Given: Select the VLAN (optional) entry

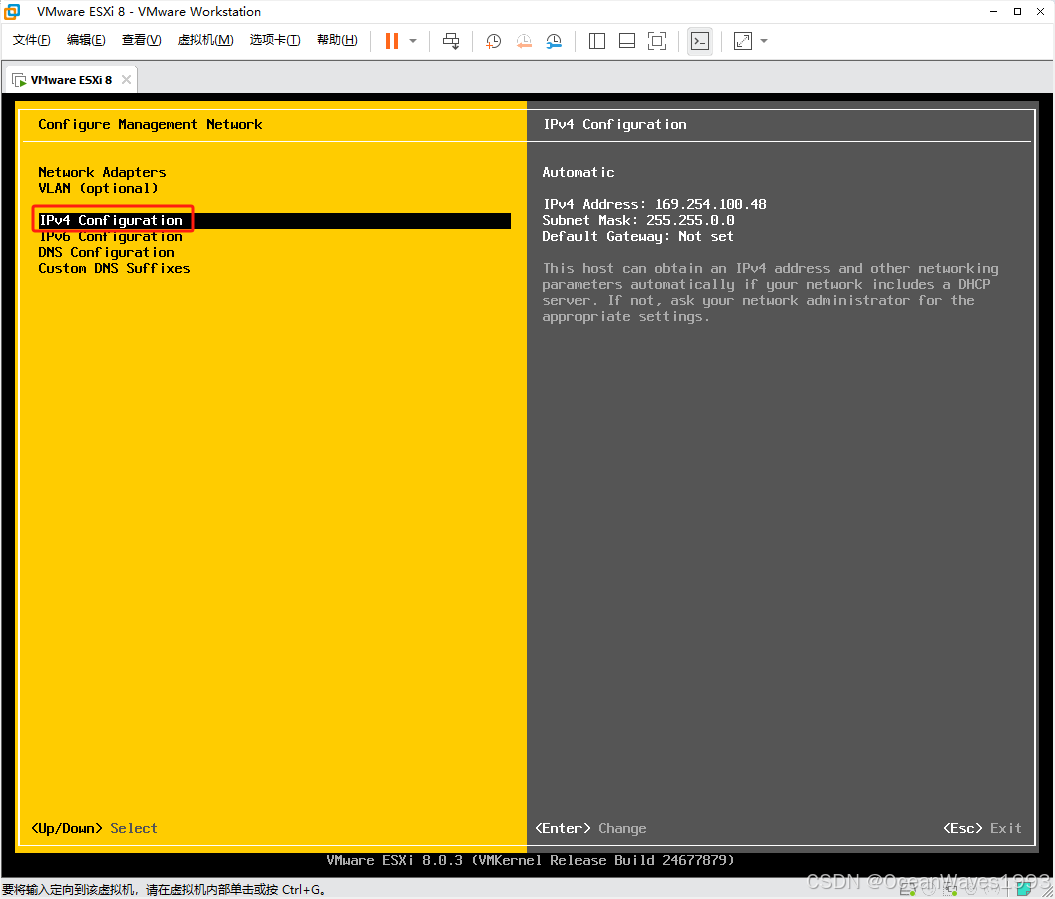Looking at the screenshot, I should 98,188.
